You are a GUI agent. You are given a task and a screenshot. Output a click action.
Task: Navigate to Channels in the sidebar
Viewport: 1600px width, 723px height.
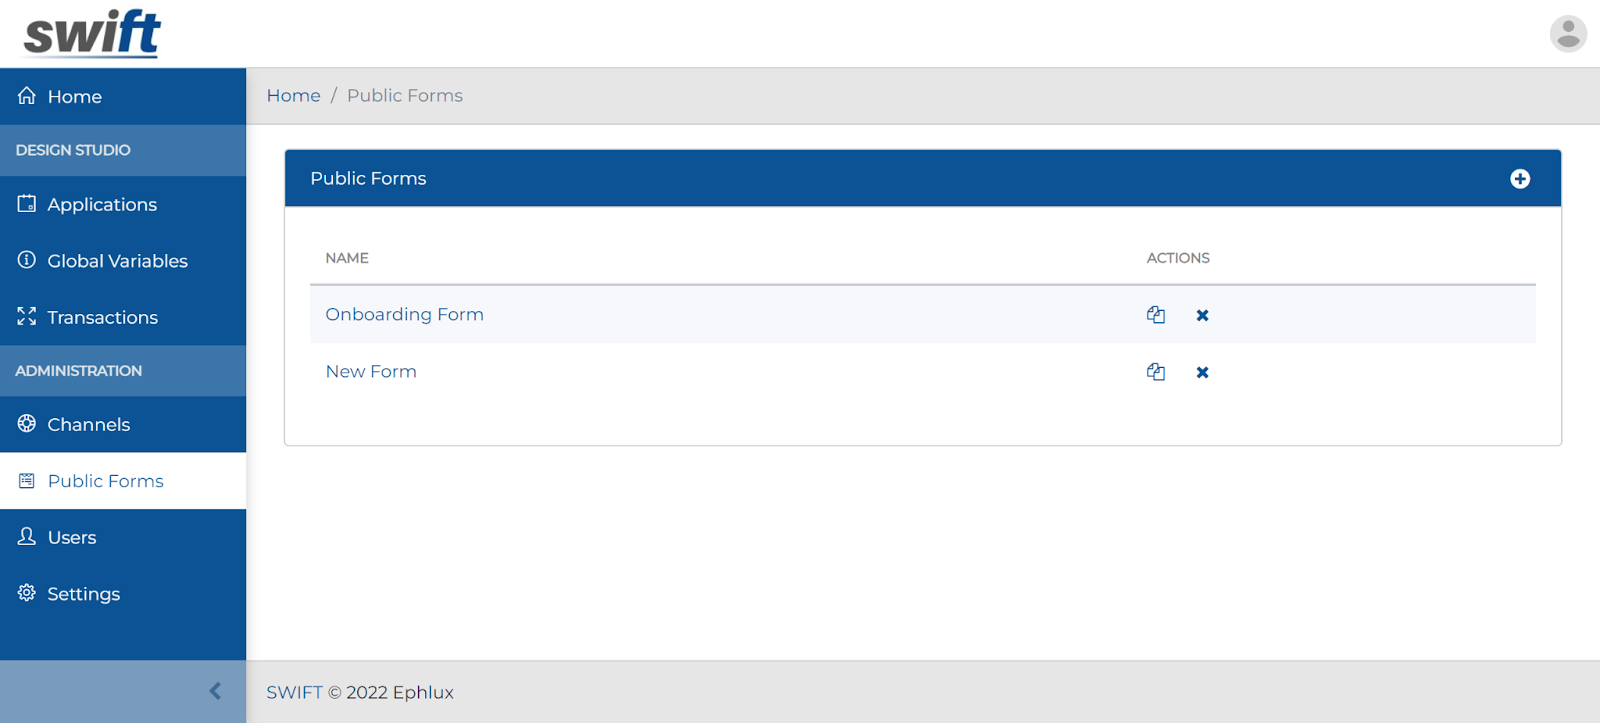[88, 425]
